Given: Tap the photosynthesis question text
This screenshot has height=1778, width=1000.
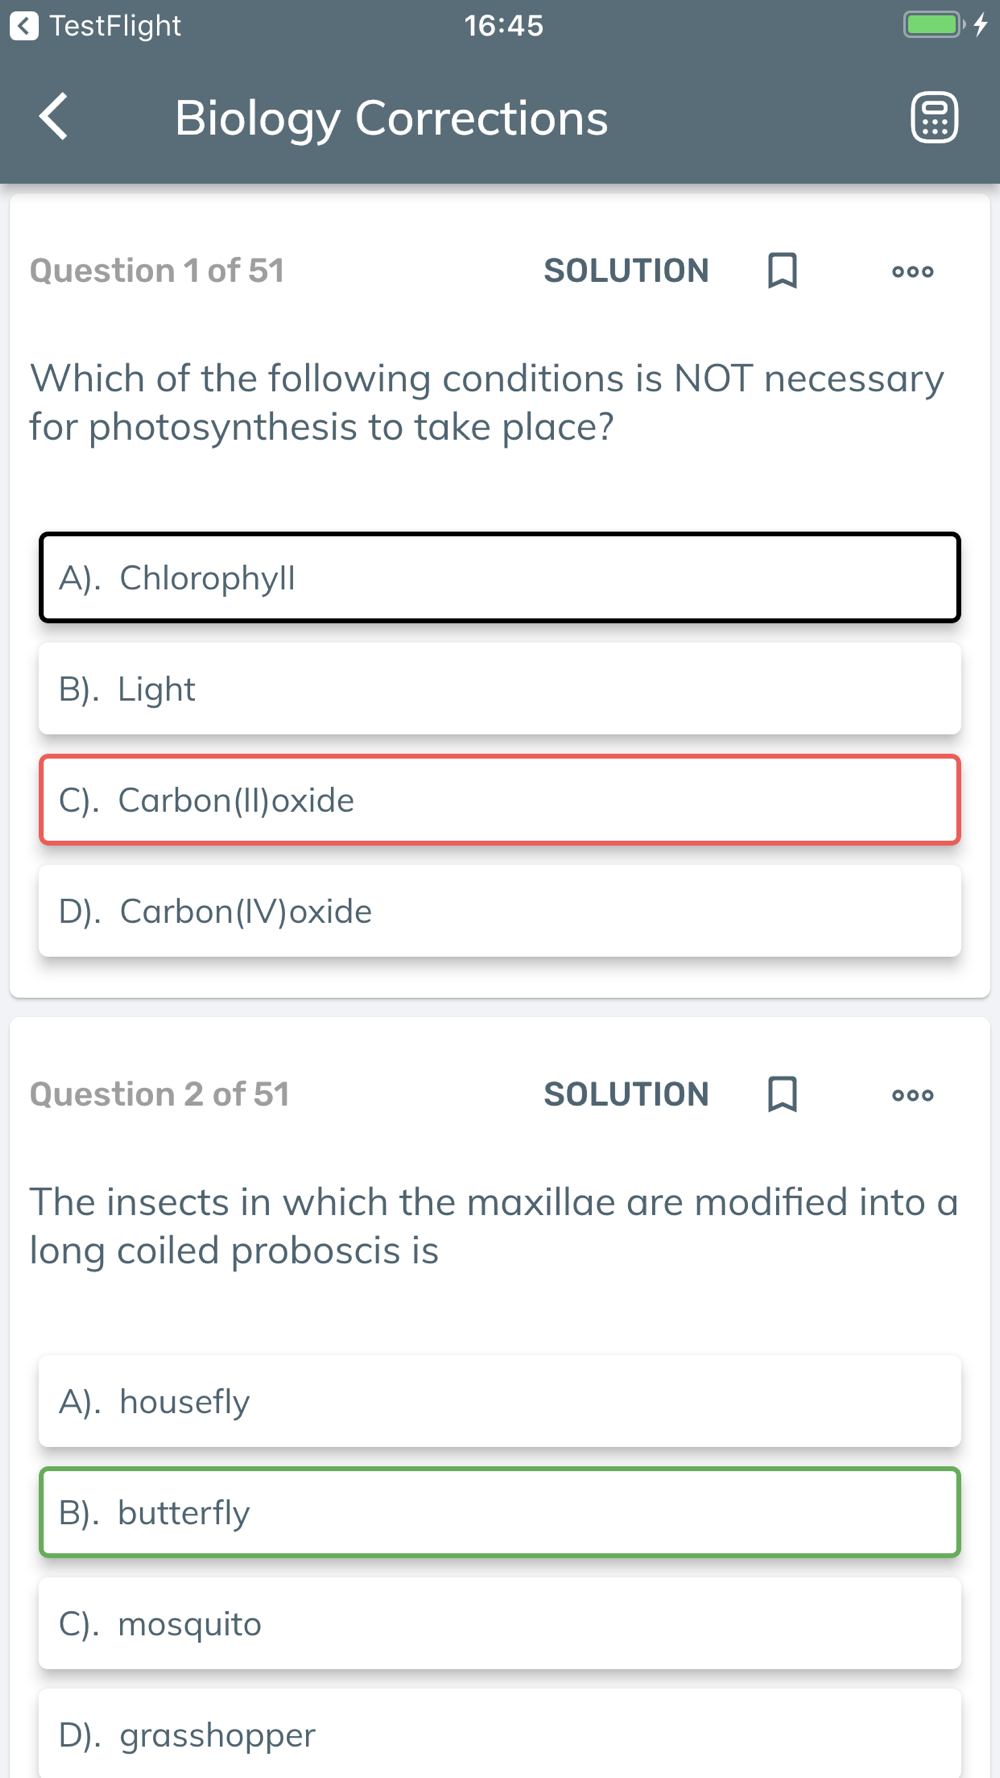Looking at the screenshot, I should tap(487, 402).
